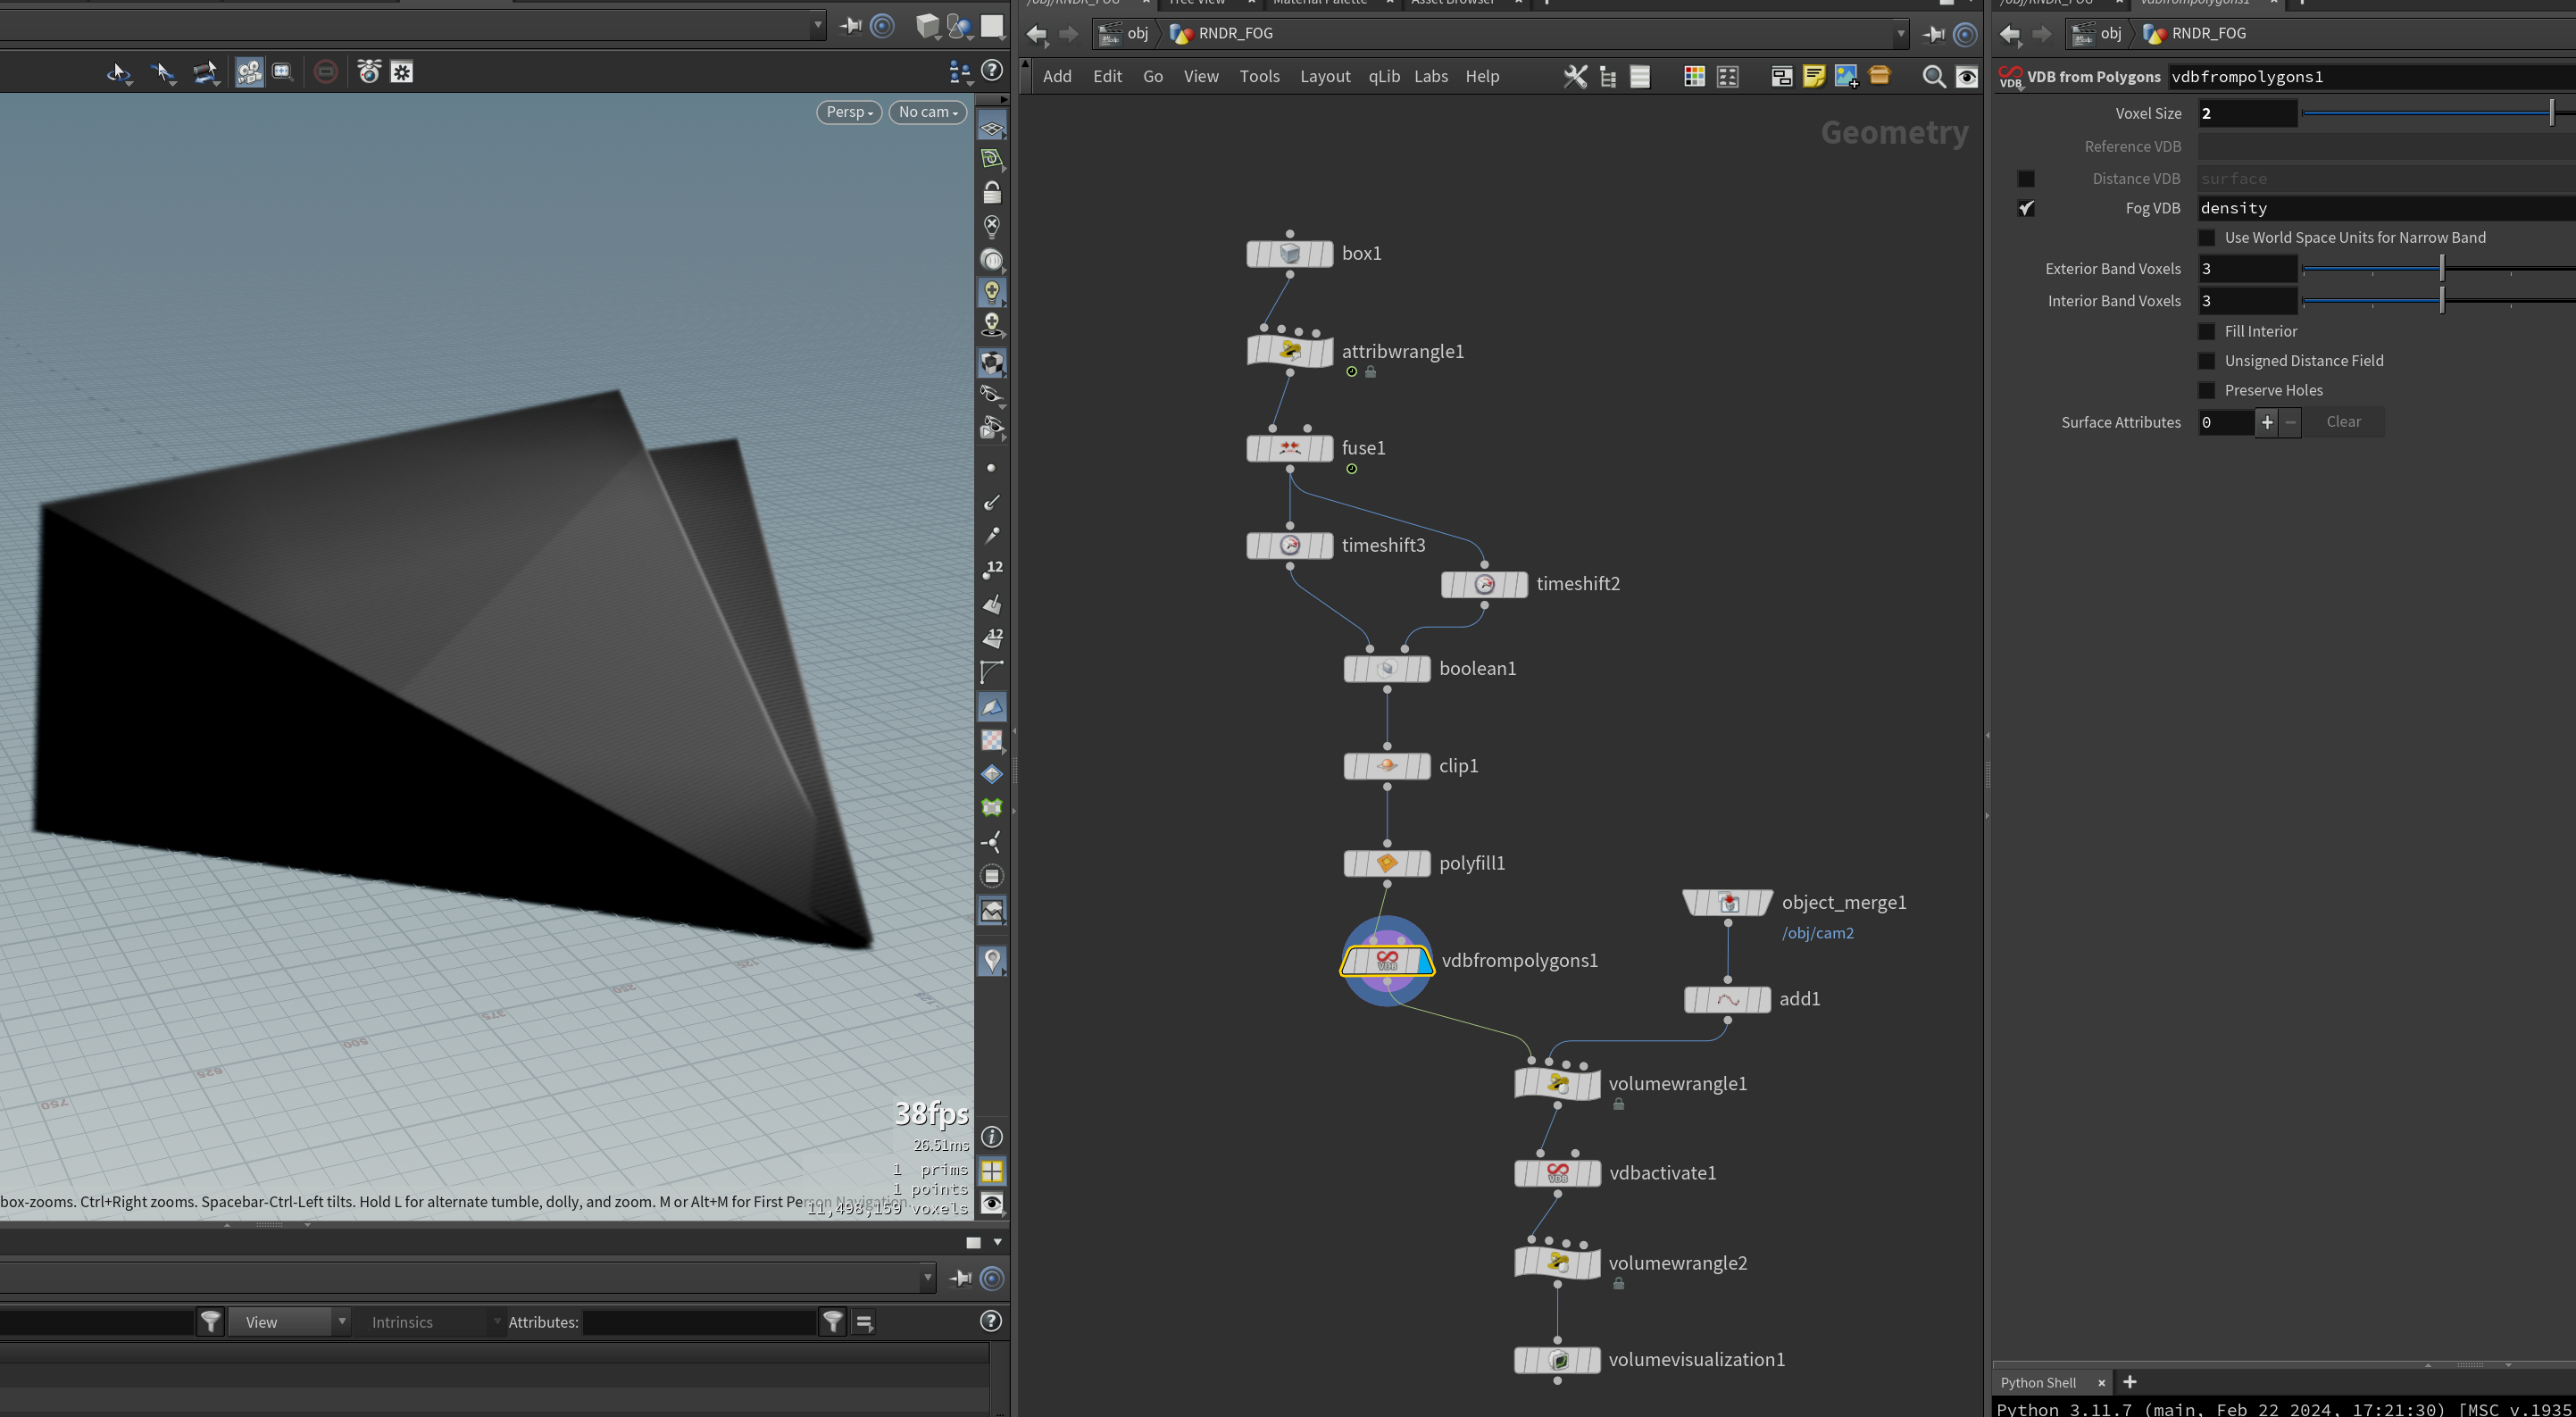Toggle Use World Space Units for Narrow Band
Screen dimensions: 2576x1417
click(2207, 238)
